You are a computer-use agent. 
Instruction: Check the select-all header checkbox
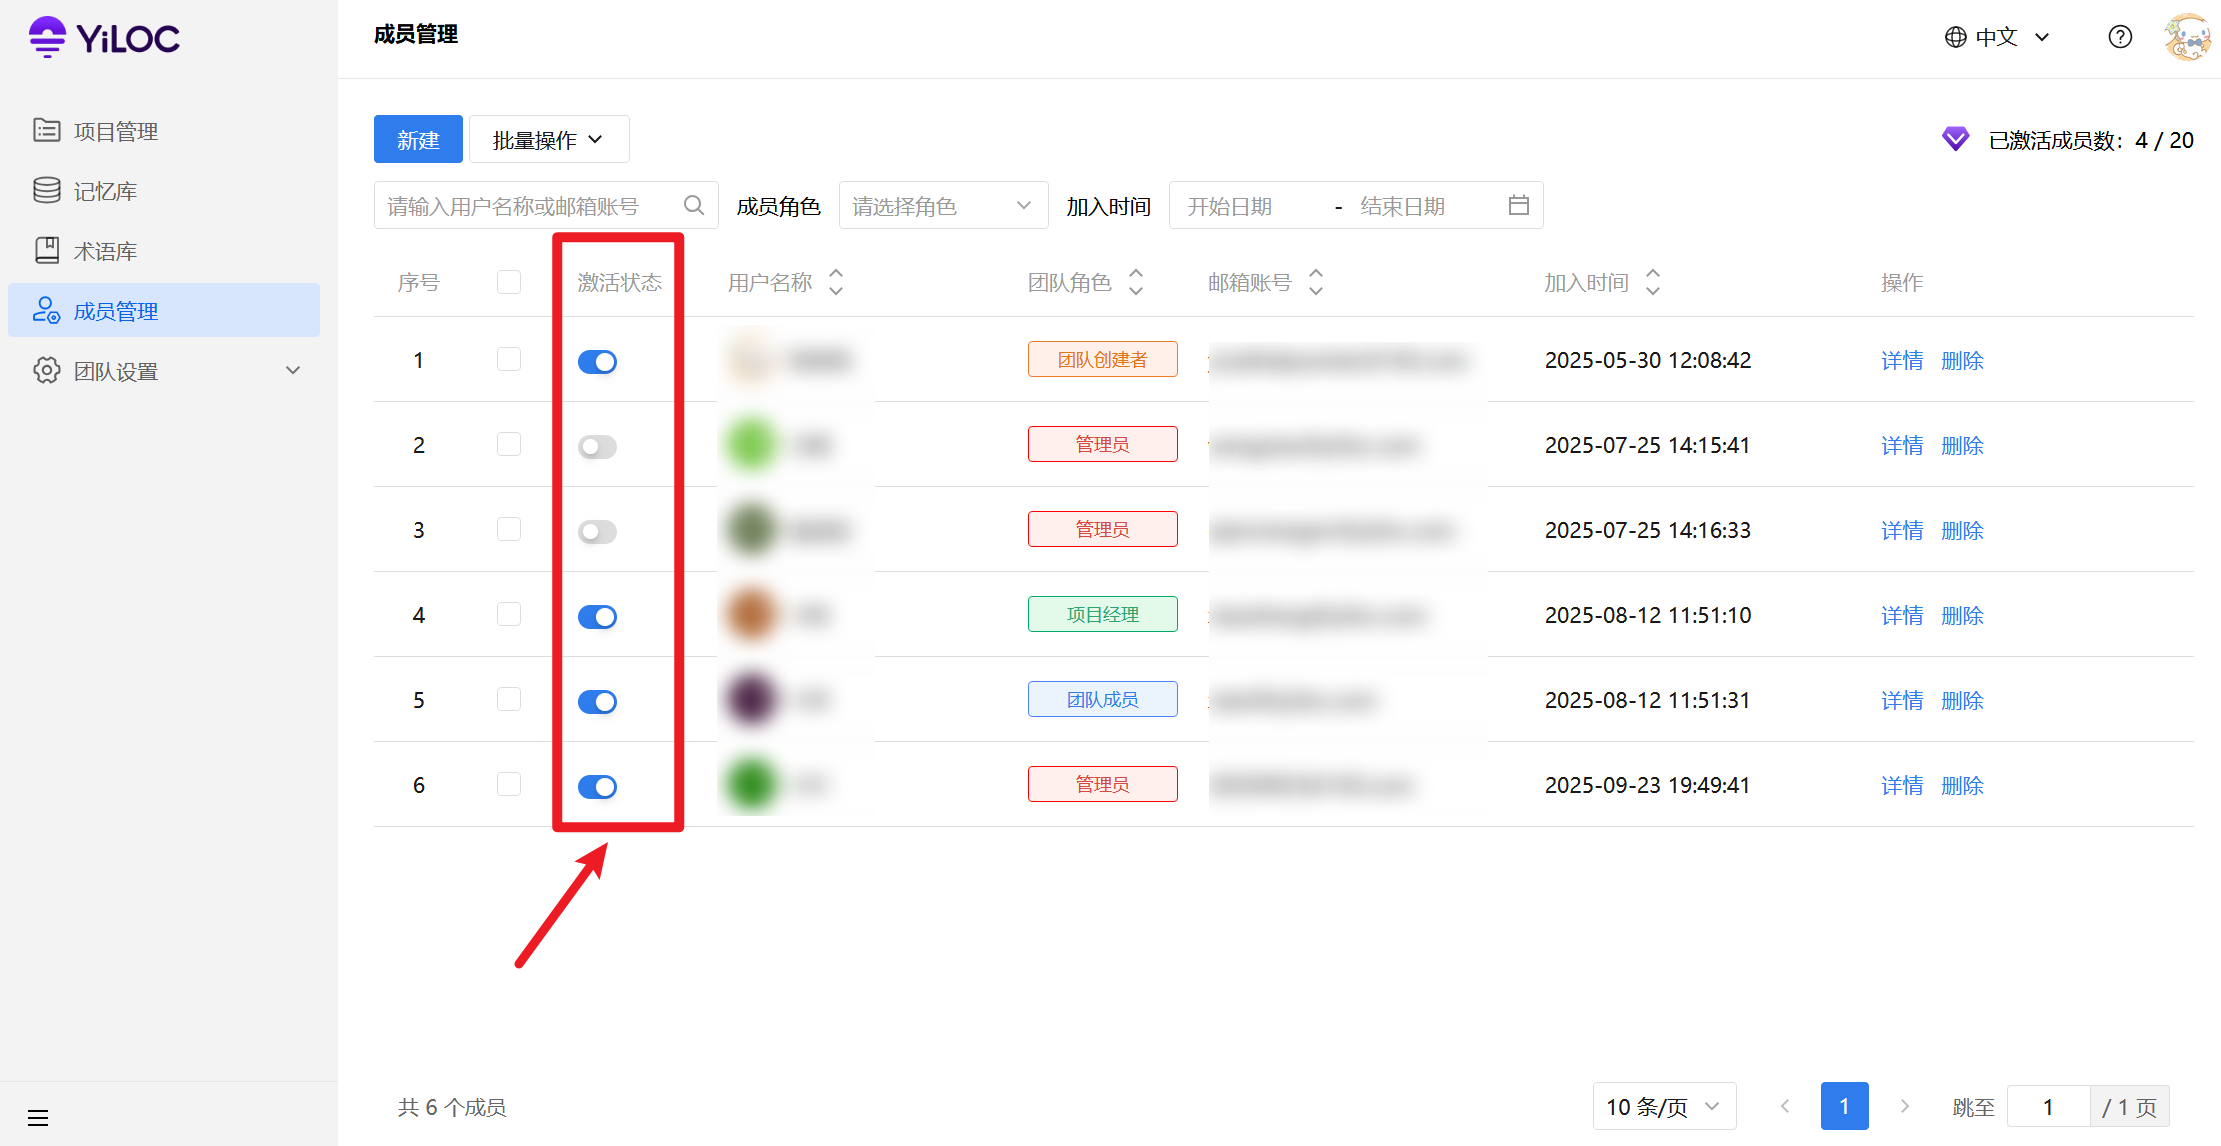point(509,283)
